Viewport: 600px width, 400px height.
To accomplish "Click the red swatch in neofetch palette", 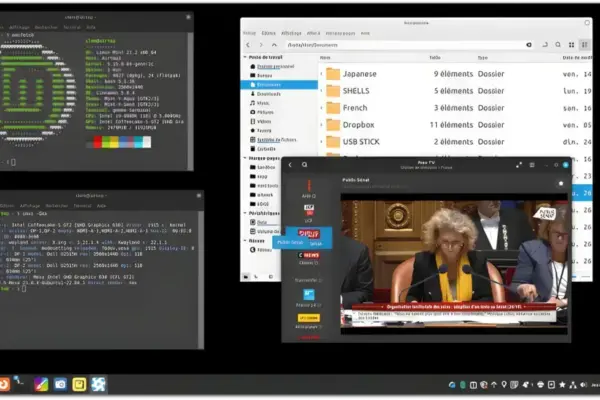I will (98, 142).
